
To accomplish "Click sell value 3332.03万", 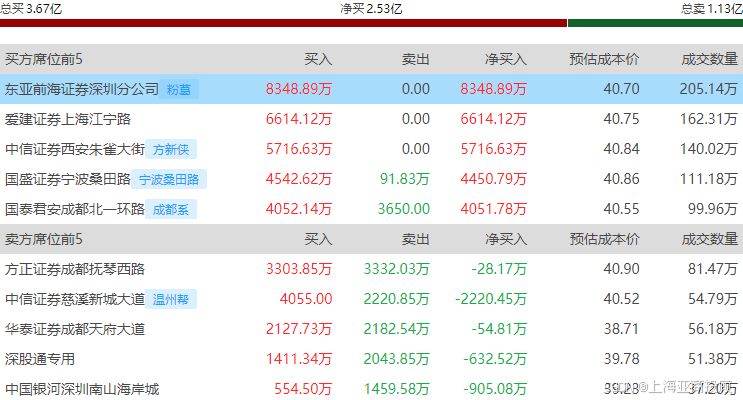I will coord(396,269).
